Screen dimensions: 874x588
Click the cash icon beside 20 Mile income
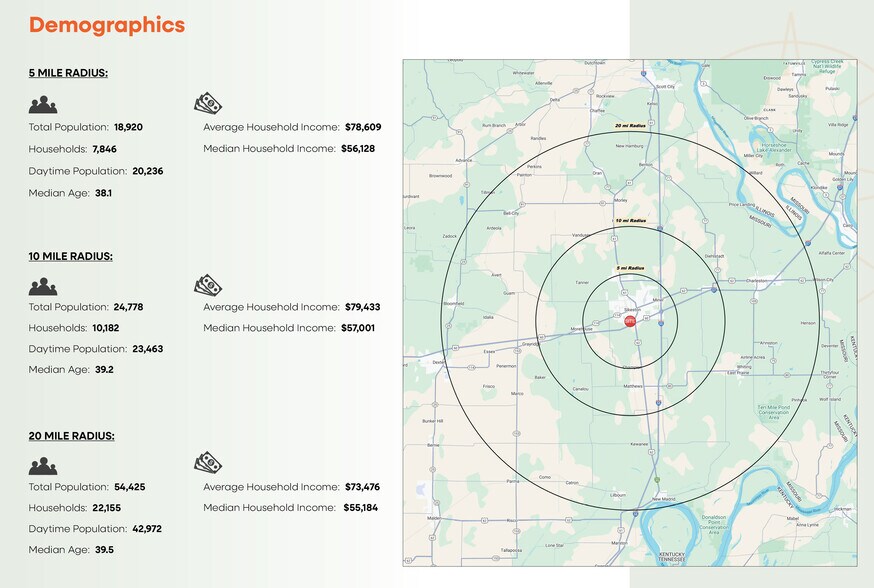point(208,463)
